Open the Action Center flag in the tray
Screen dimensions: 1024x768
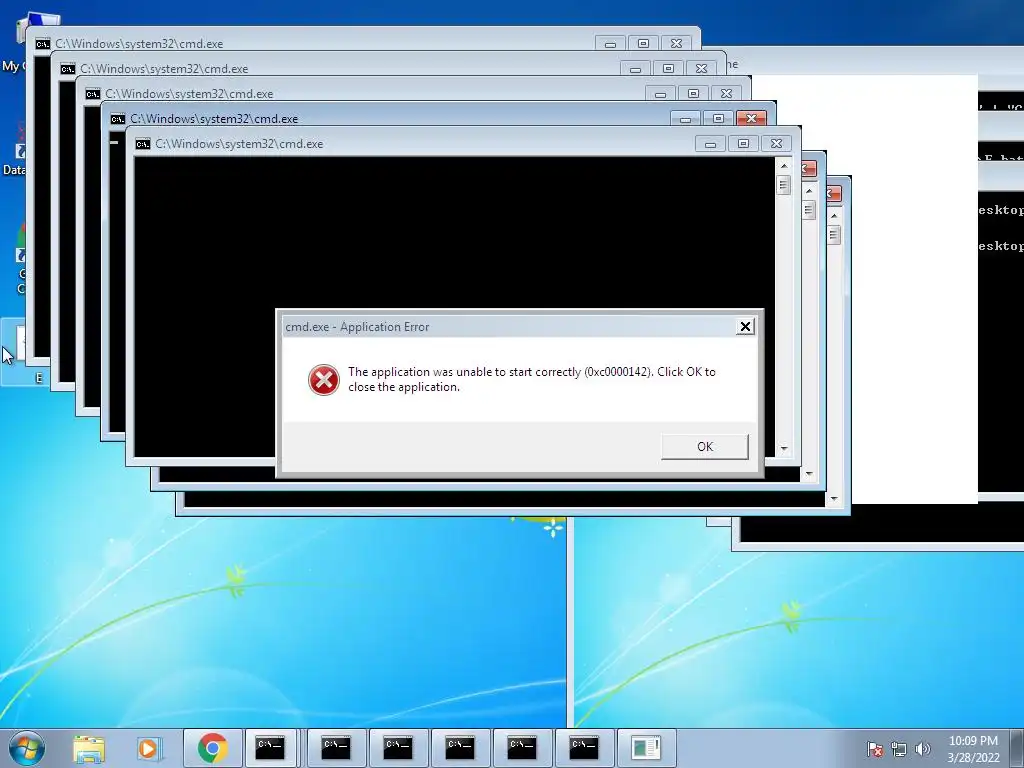[874, 749]
